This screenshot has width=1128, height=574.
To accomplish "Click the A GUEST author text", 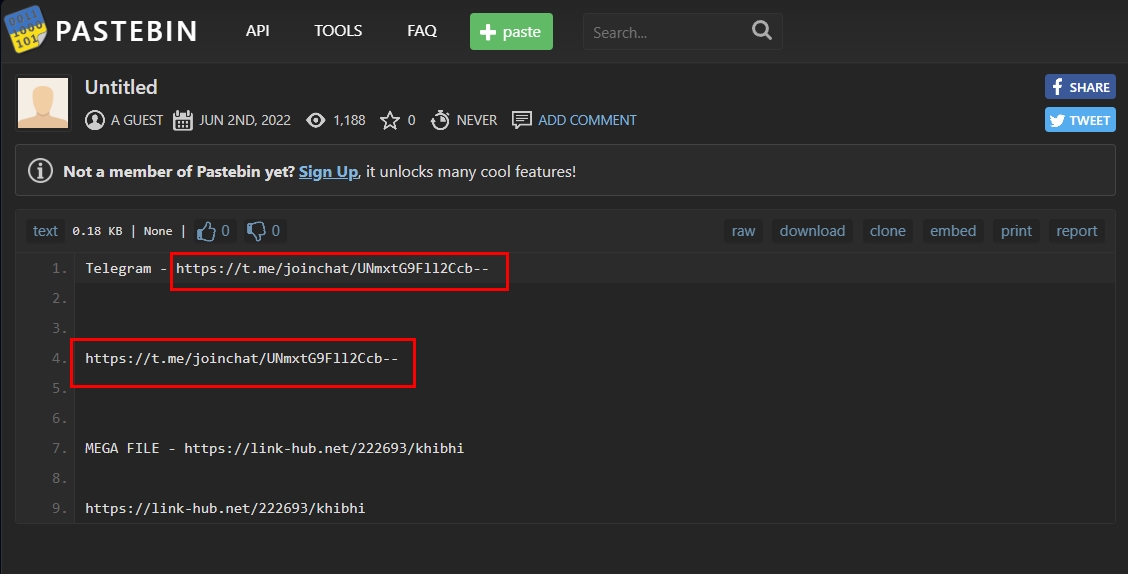I will click(x=137, y=120).
